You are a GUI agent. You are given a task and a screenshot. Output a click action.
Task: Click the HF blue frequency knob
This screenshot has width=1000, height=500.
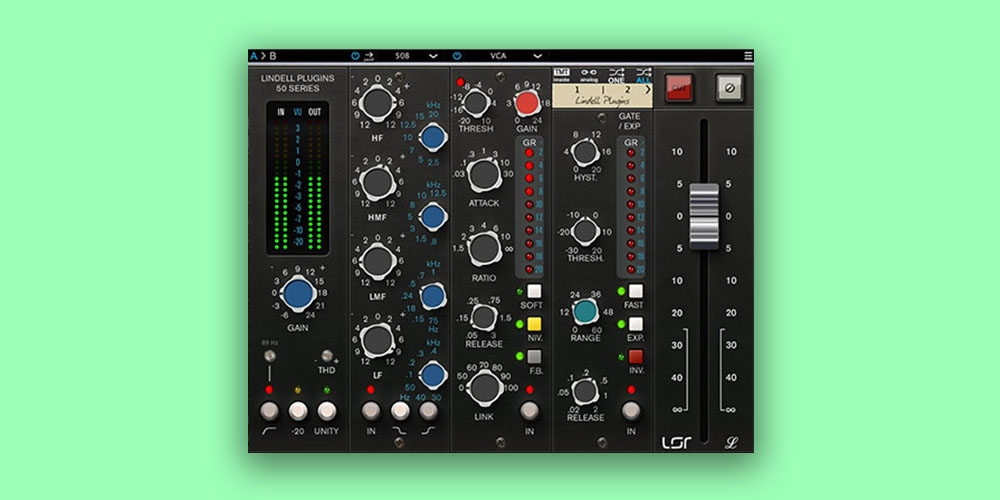point(433,136)
